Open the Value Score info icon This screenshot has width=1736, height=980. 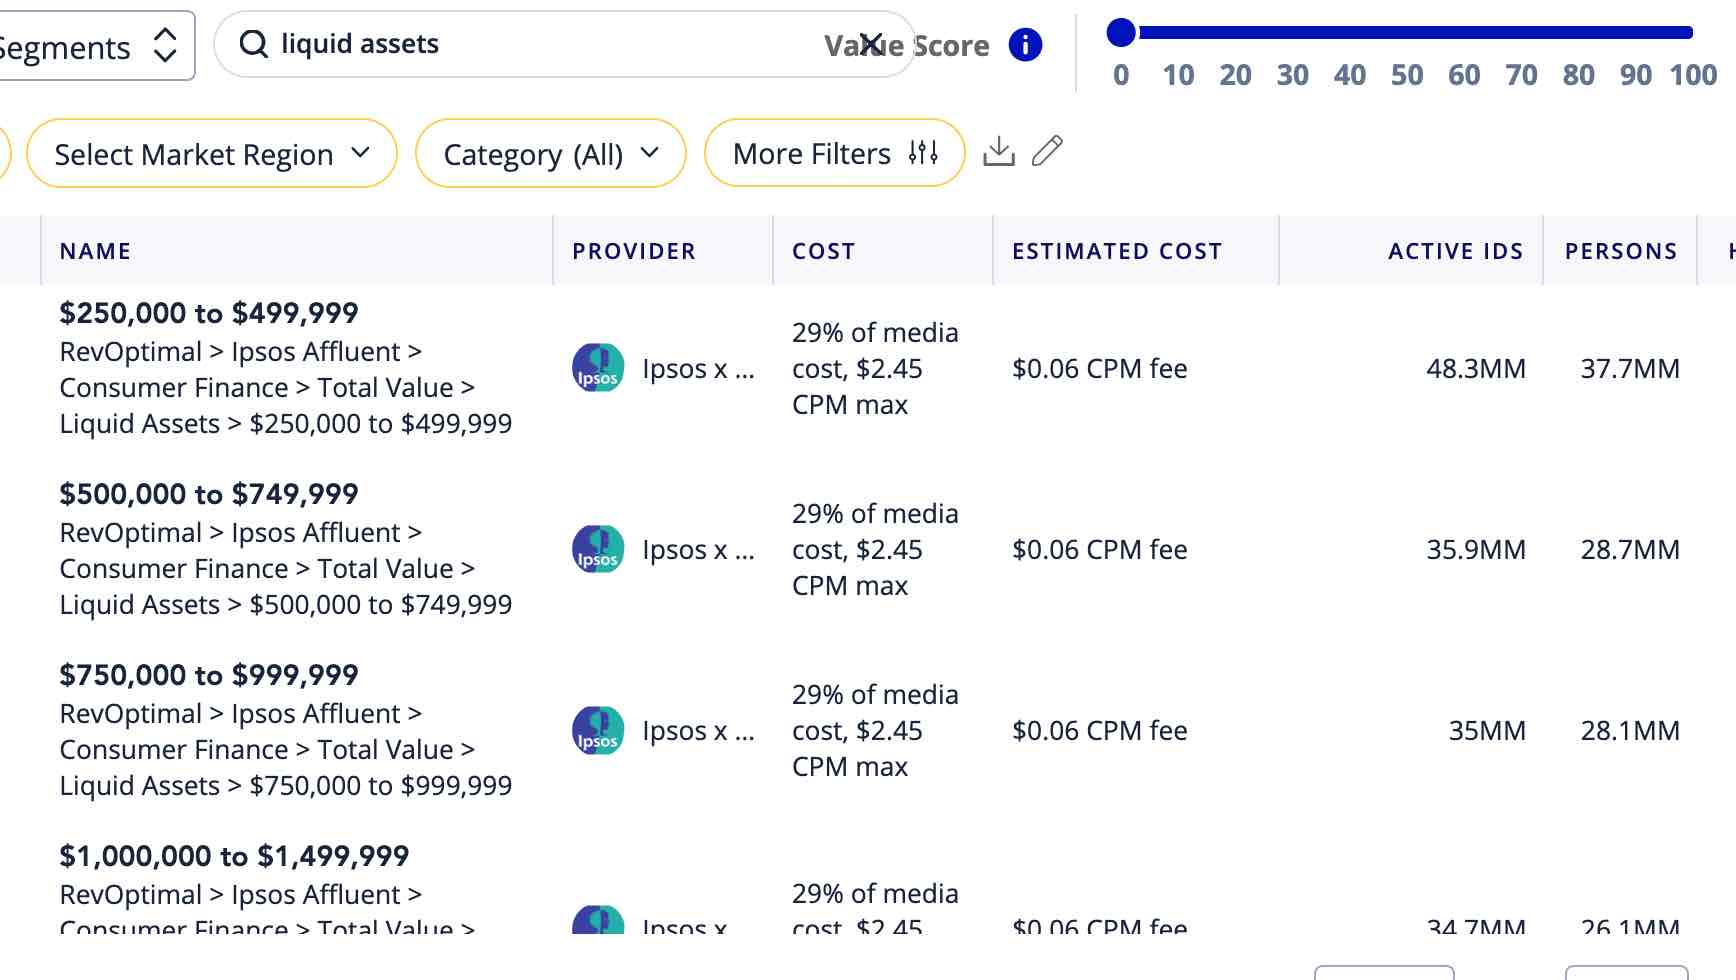coord(1025,45)
